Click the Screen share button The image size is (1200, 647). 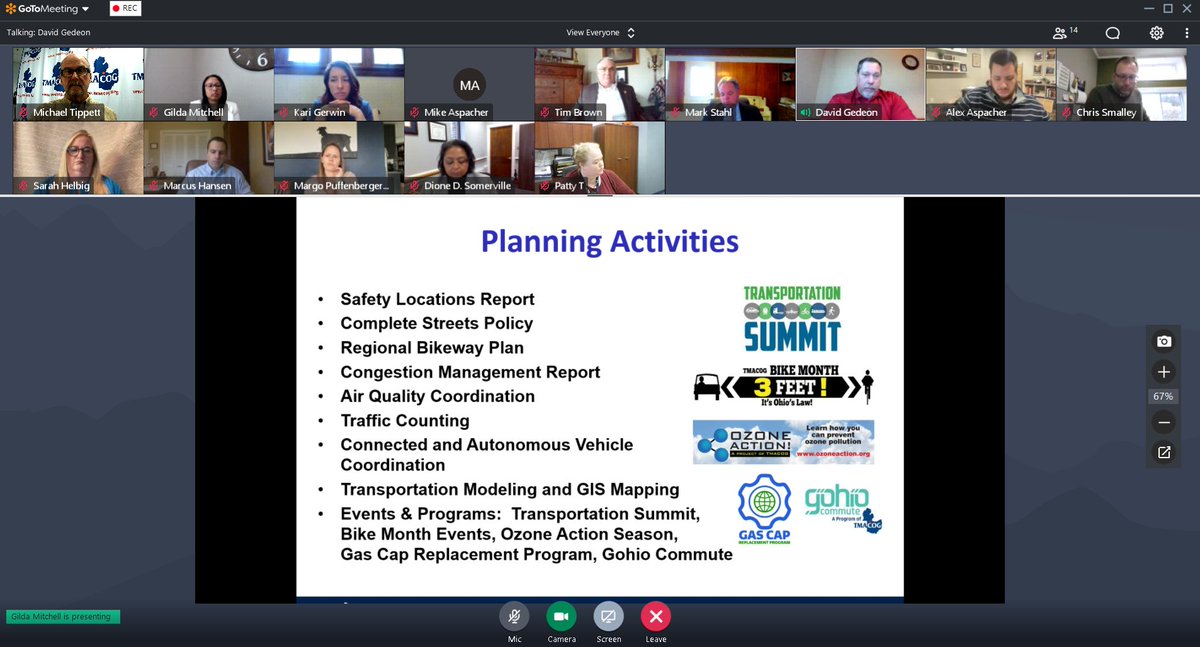click(608, 616)
